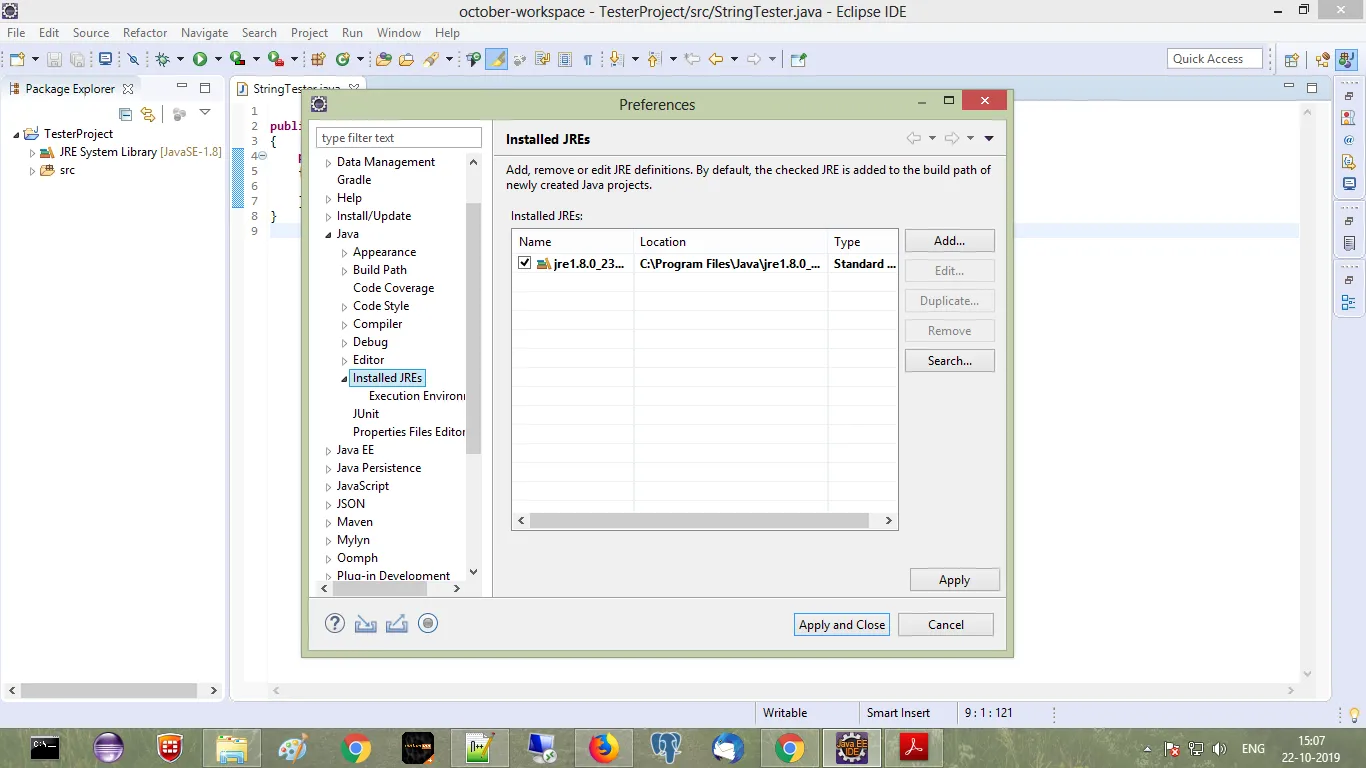Click the yellow Back navigation arrow in the toolbar
1366x768 pixels.
pyautogui.click(x=716, y=60)
